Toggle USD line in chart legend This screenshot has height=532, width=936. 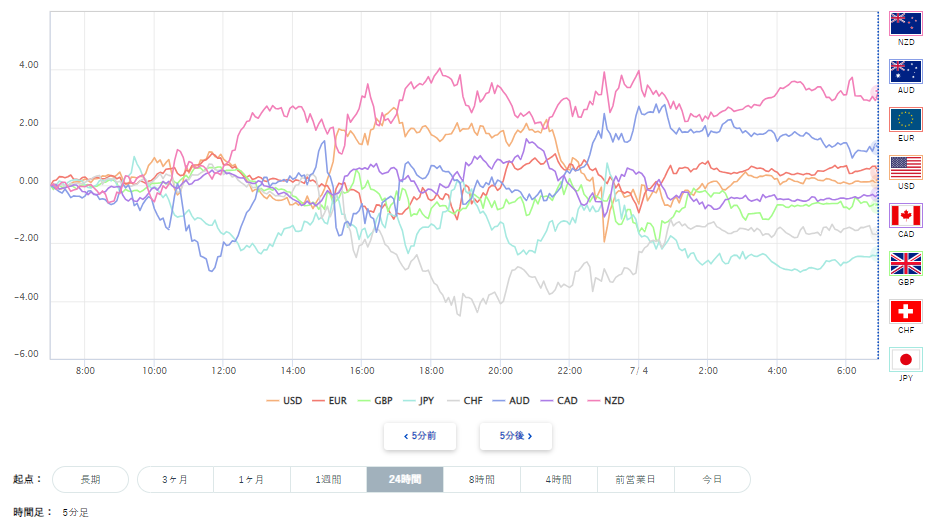[x=284, y=401]
